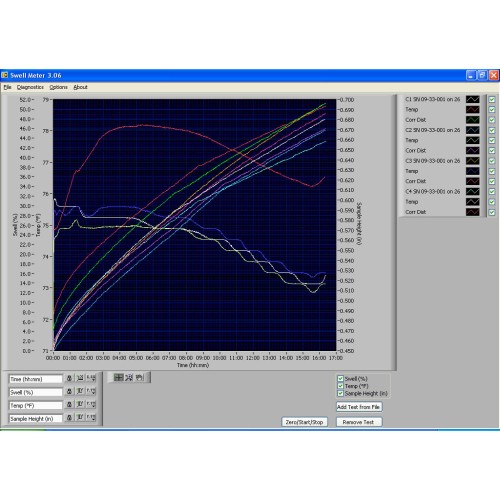The height and width of the screenshot is (500, 500).
Task: Toggle autoscale lock for Swell (%) axis
Action: point(69,391)
